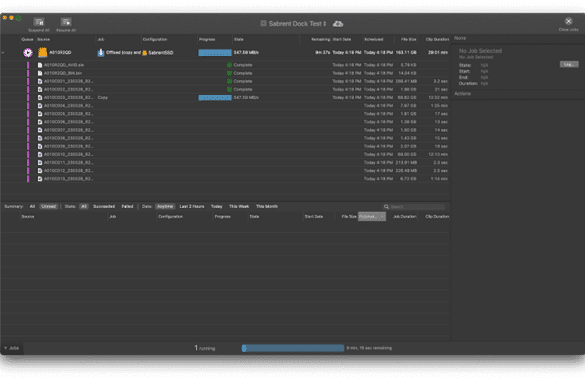Image resolution: width=585 pixels, height=380 pixels.
Task: Click clip icon of A010C001 row
Action: coord(40,81)
